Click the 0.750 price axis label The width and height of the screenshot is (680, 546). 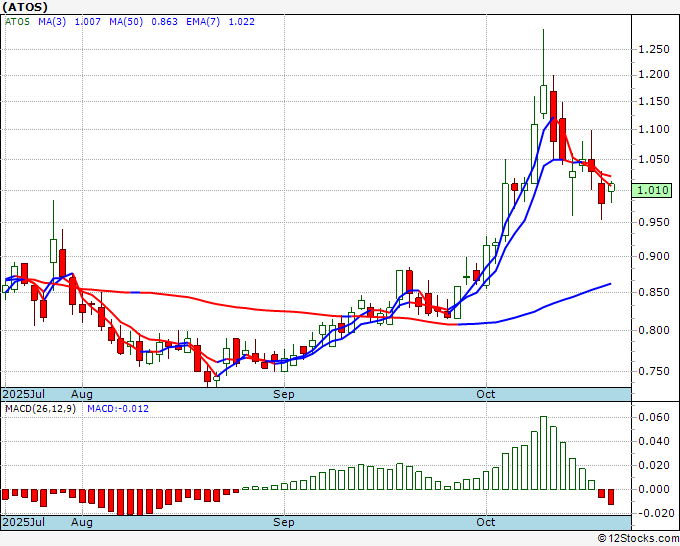click(652, 371)
